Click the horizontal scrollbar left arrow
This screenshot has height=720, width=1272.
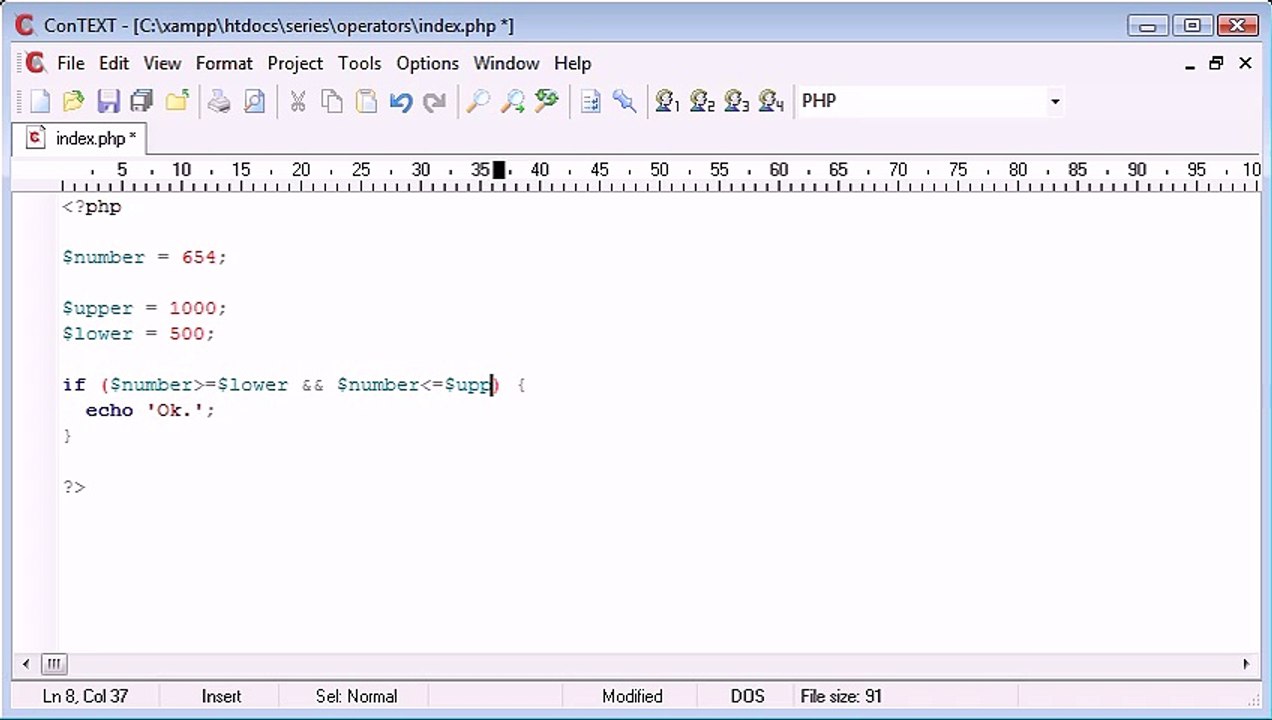click(26, 663)
